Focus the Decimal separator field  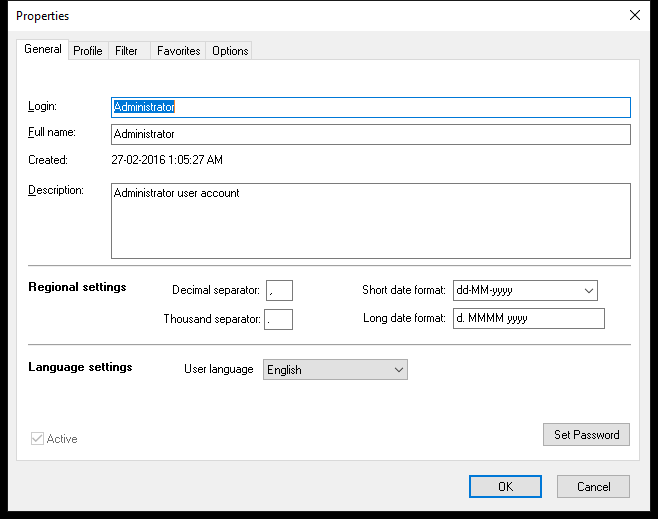pos(279,290)
